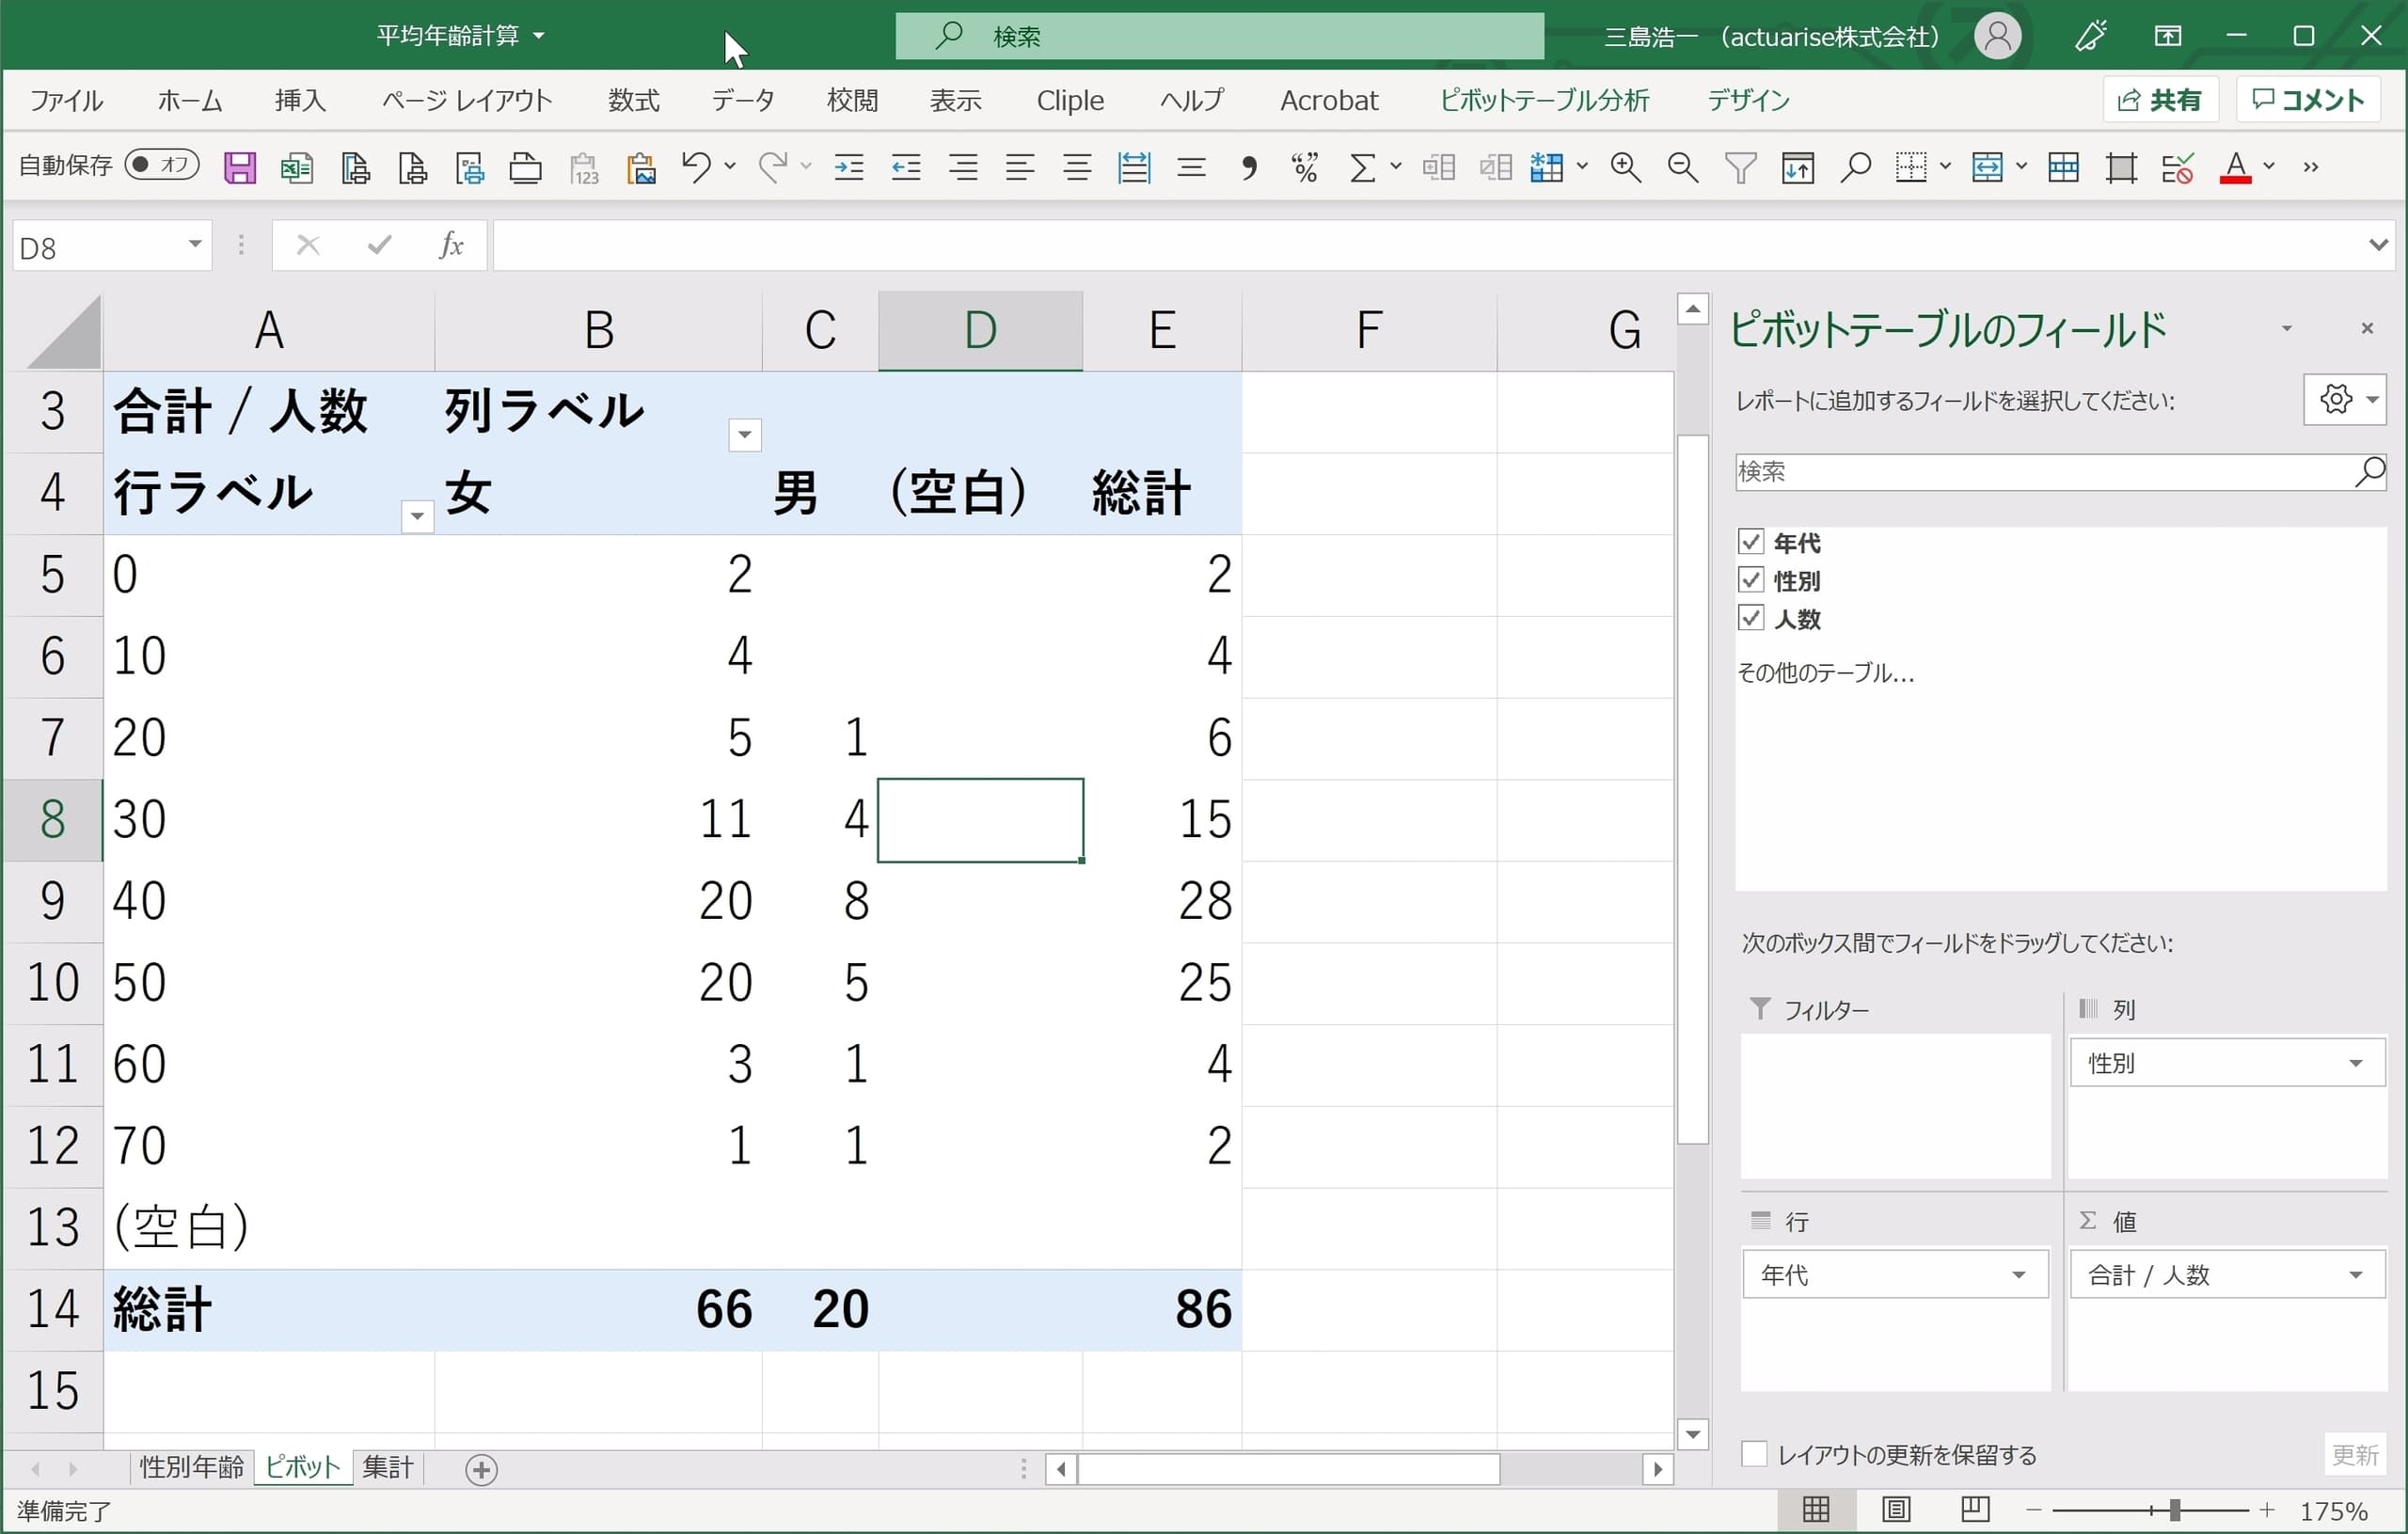Expand the 合計 / 人数 value field dropdown

pyautogui.click(x=2355, y=1275)
